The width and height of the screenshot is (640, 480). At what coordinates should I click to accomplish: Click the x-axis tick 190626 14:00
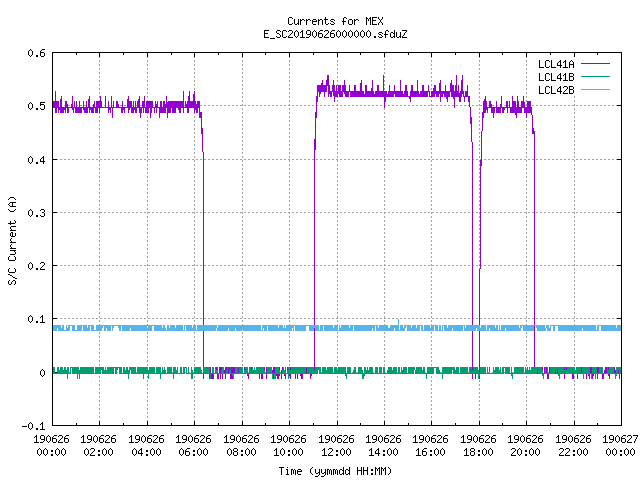click(383, 446)
